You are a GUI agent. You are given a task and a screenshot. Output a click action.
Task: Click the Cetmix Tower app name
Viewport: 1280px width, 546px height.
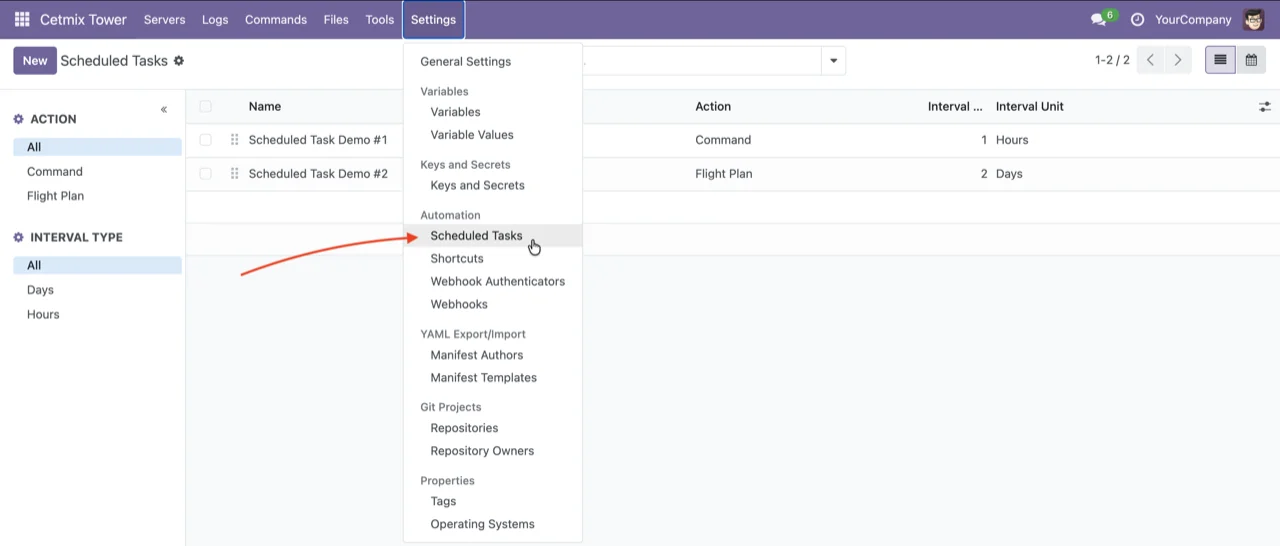tap(83, 19)
